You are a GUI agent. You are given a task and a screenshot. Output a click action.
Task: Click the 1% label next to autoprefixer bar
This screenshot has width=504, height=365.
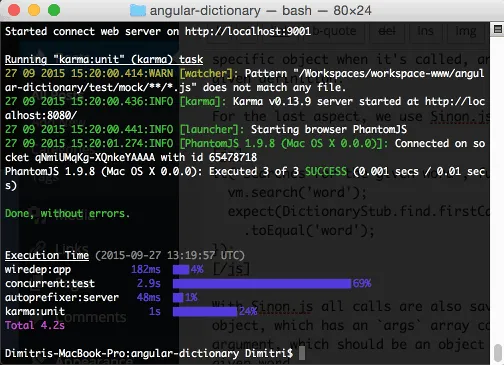191,297
